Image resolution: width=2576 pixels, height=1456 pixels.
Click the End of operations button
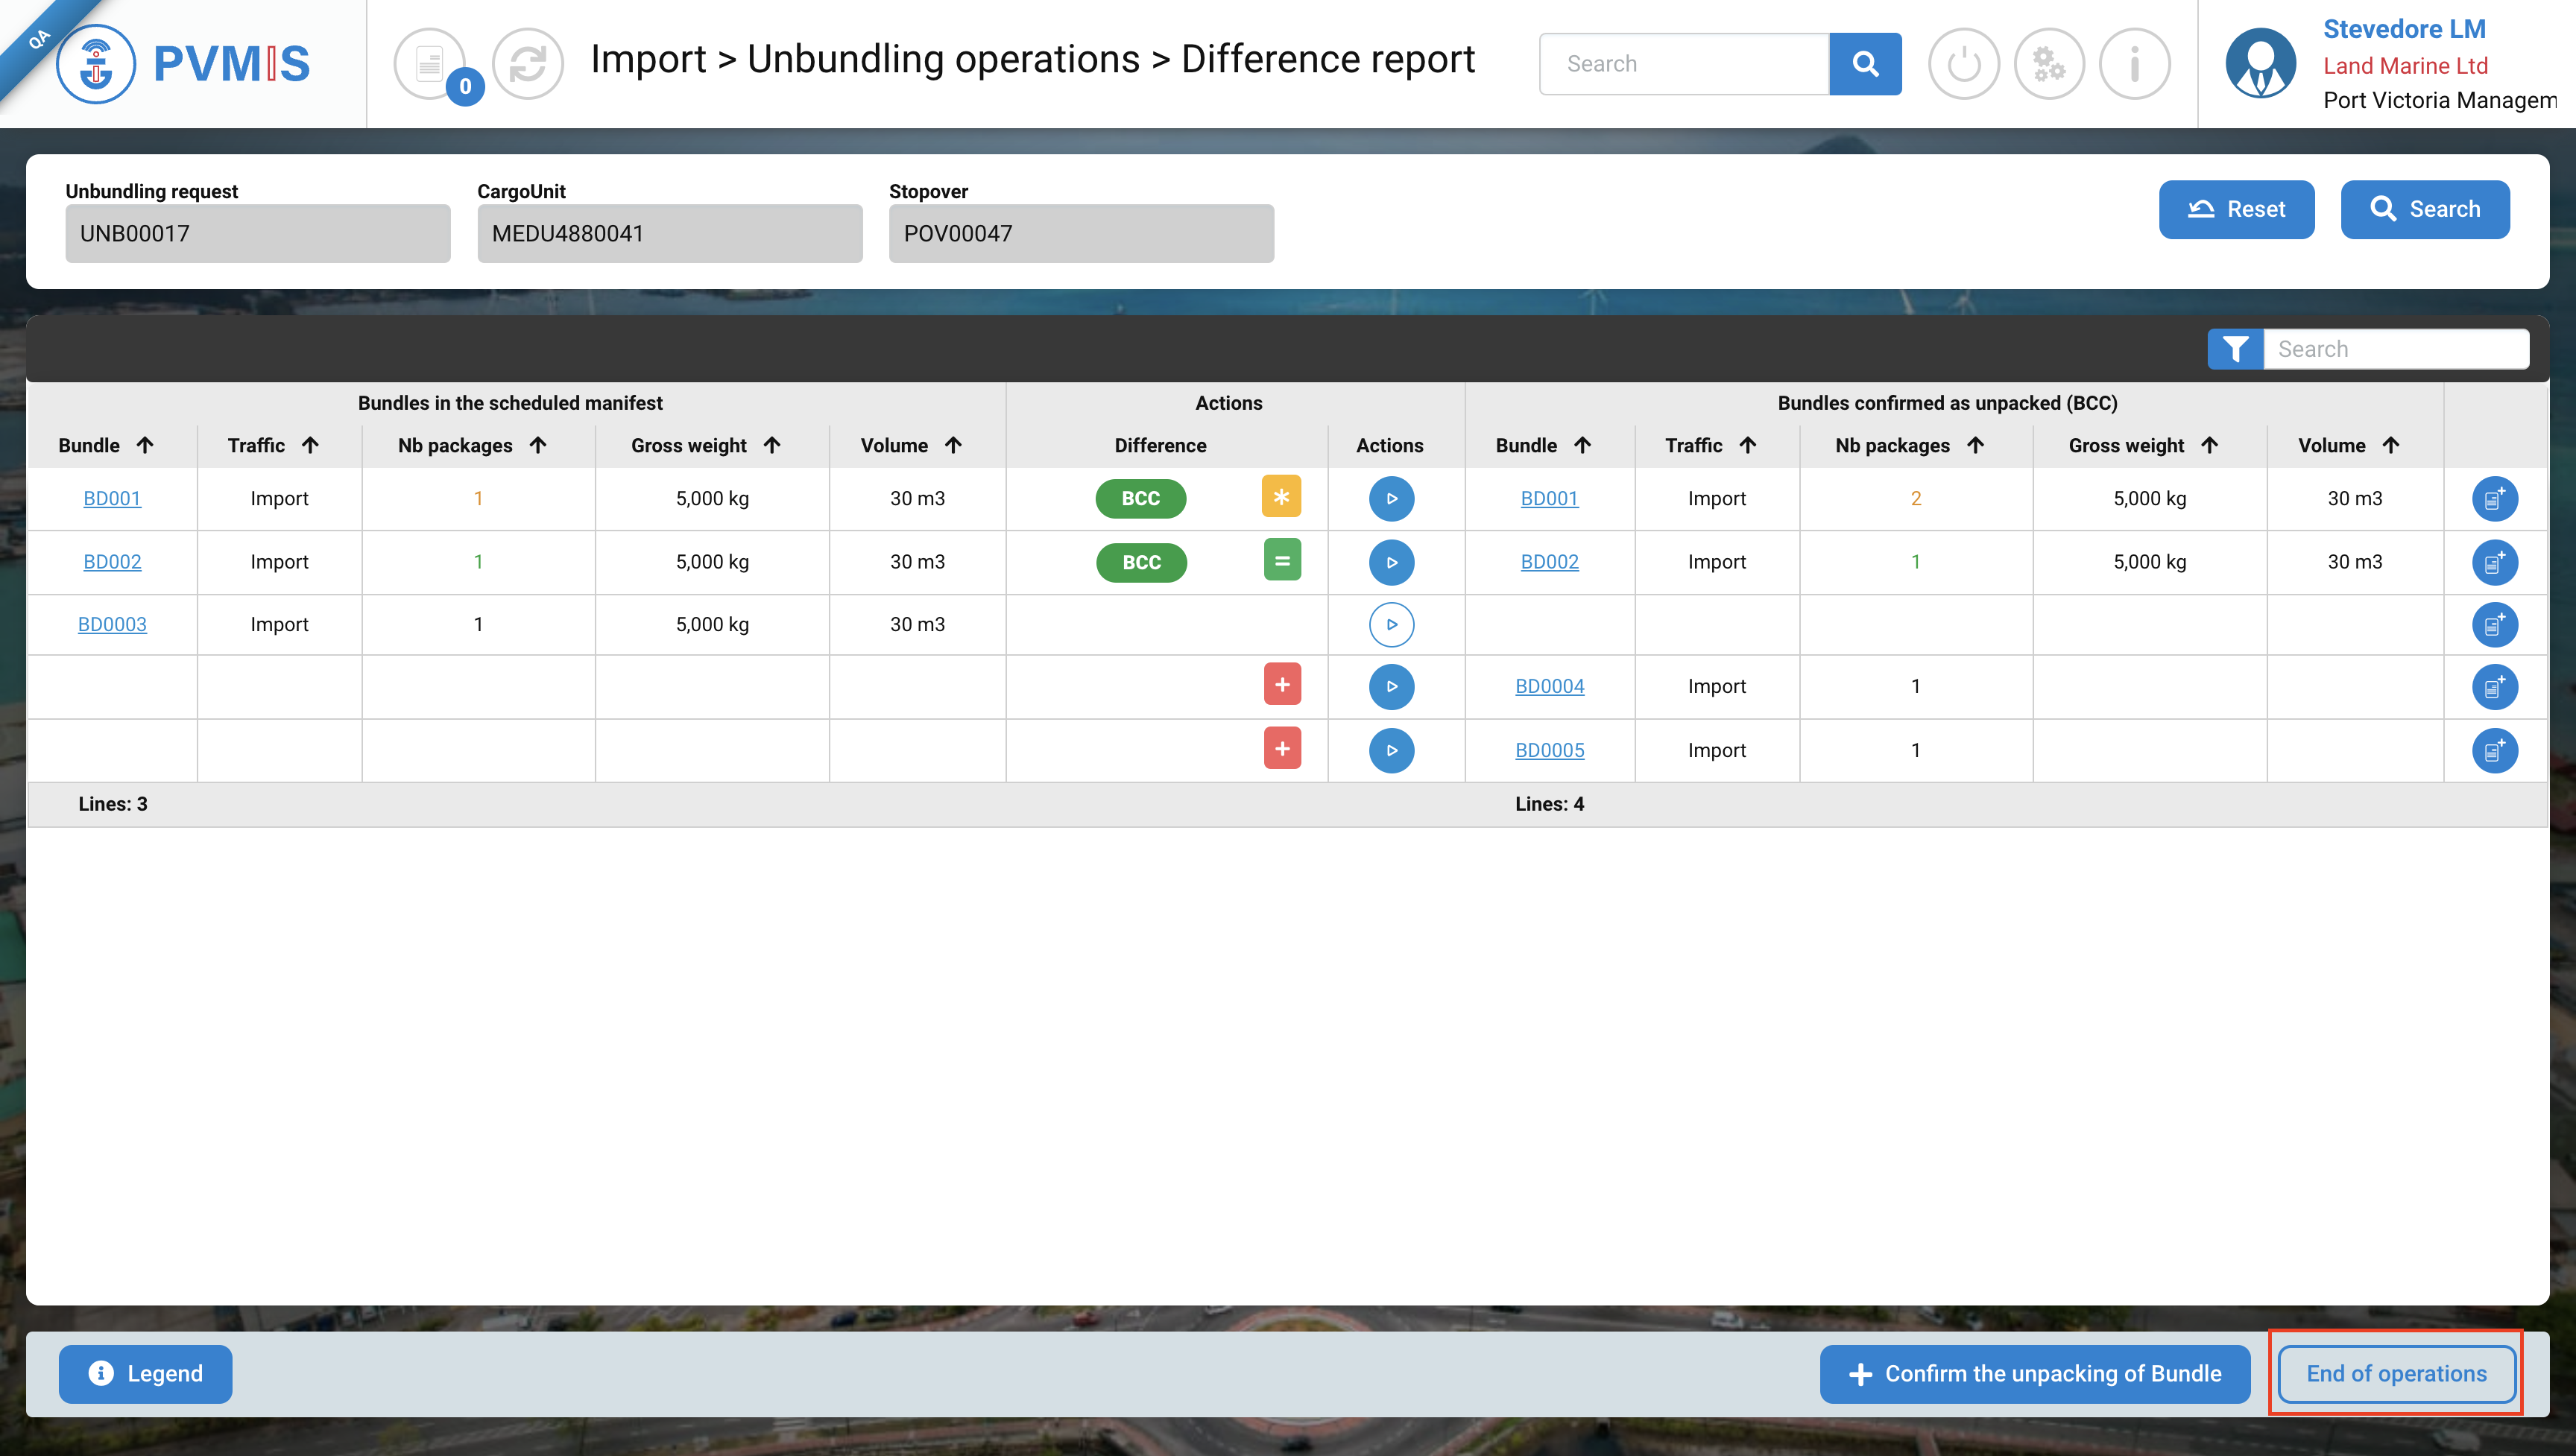2396,1373
